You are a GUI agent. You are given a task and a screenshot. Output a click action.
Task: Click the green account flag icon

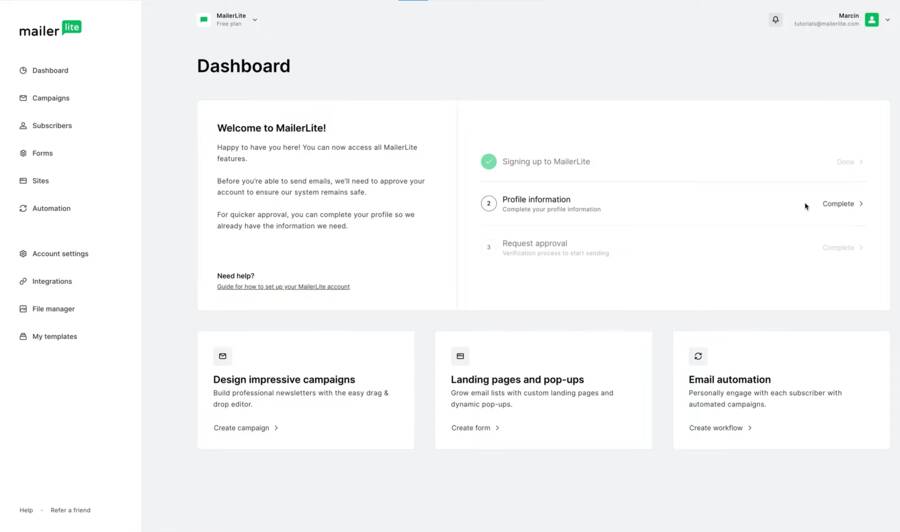pyautogui.click(x=204, y=20)
